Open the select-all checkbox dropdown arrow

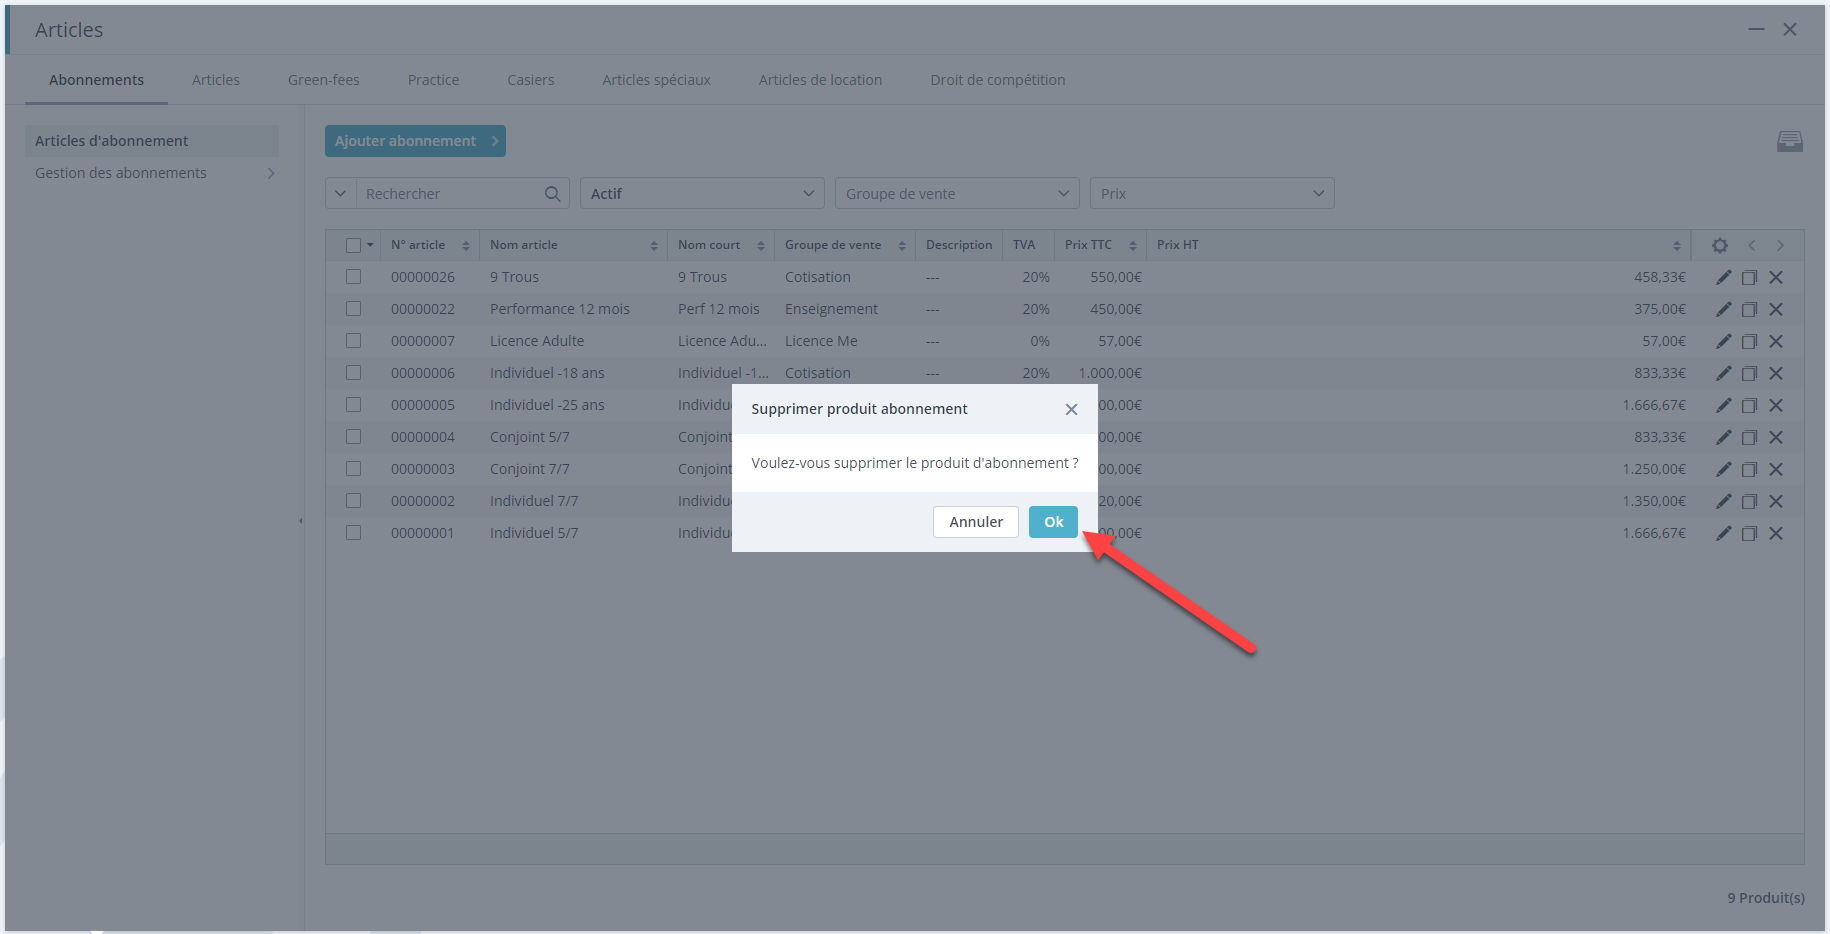370,245
